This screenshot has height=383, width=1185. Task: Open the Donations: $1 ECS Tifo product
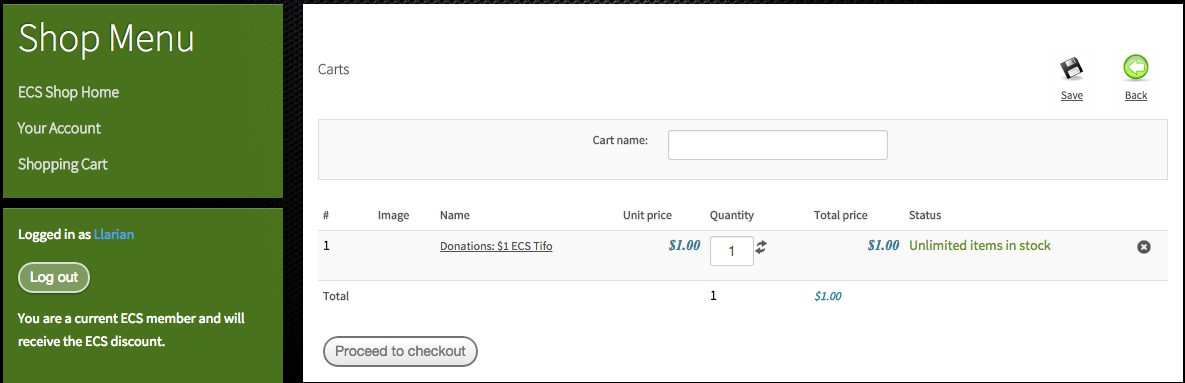[496, 246]
